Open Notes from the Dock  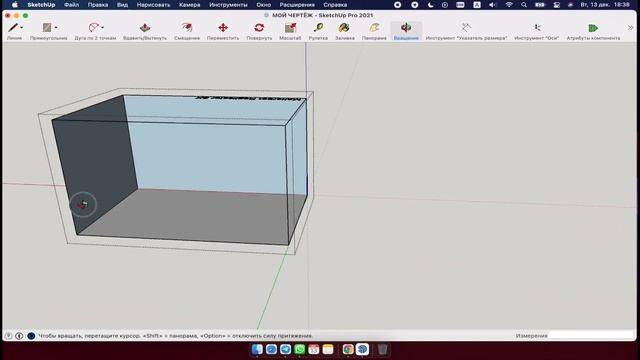(328, 349)
